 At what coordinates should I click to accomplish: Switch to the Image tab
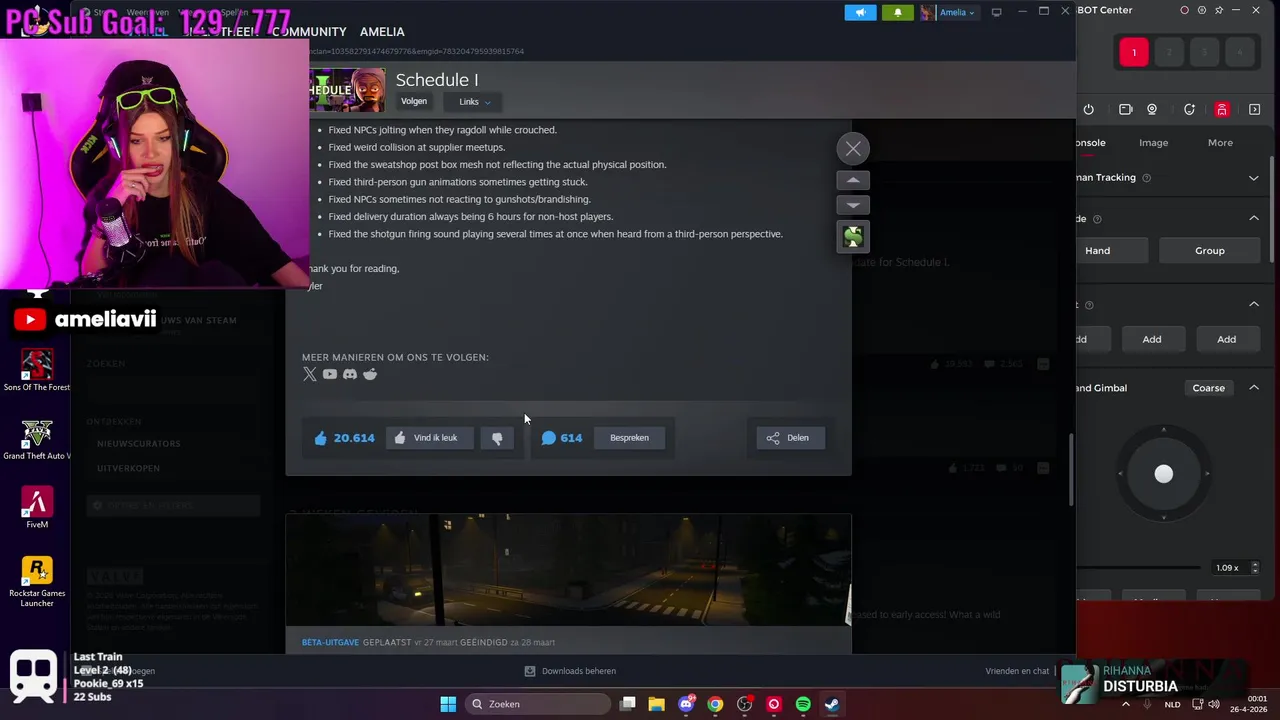tap(1153, 143)
